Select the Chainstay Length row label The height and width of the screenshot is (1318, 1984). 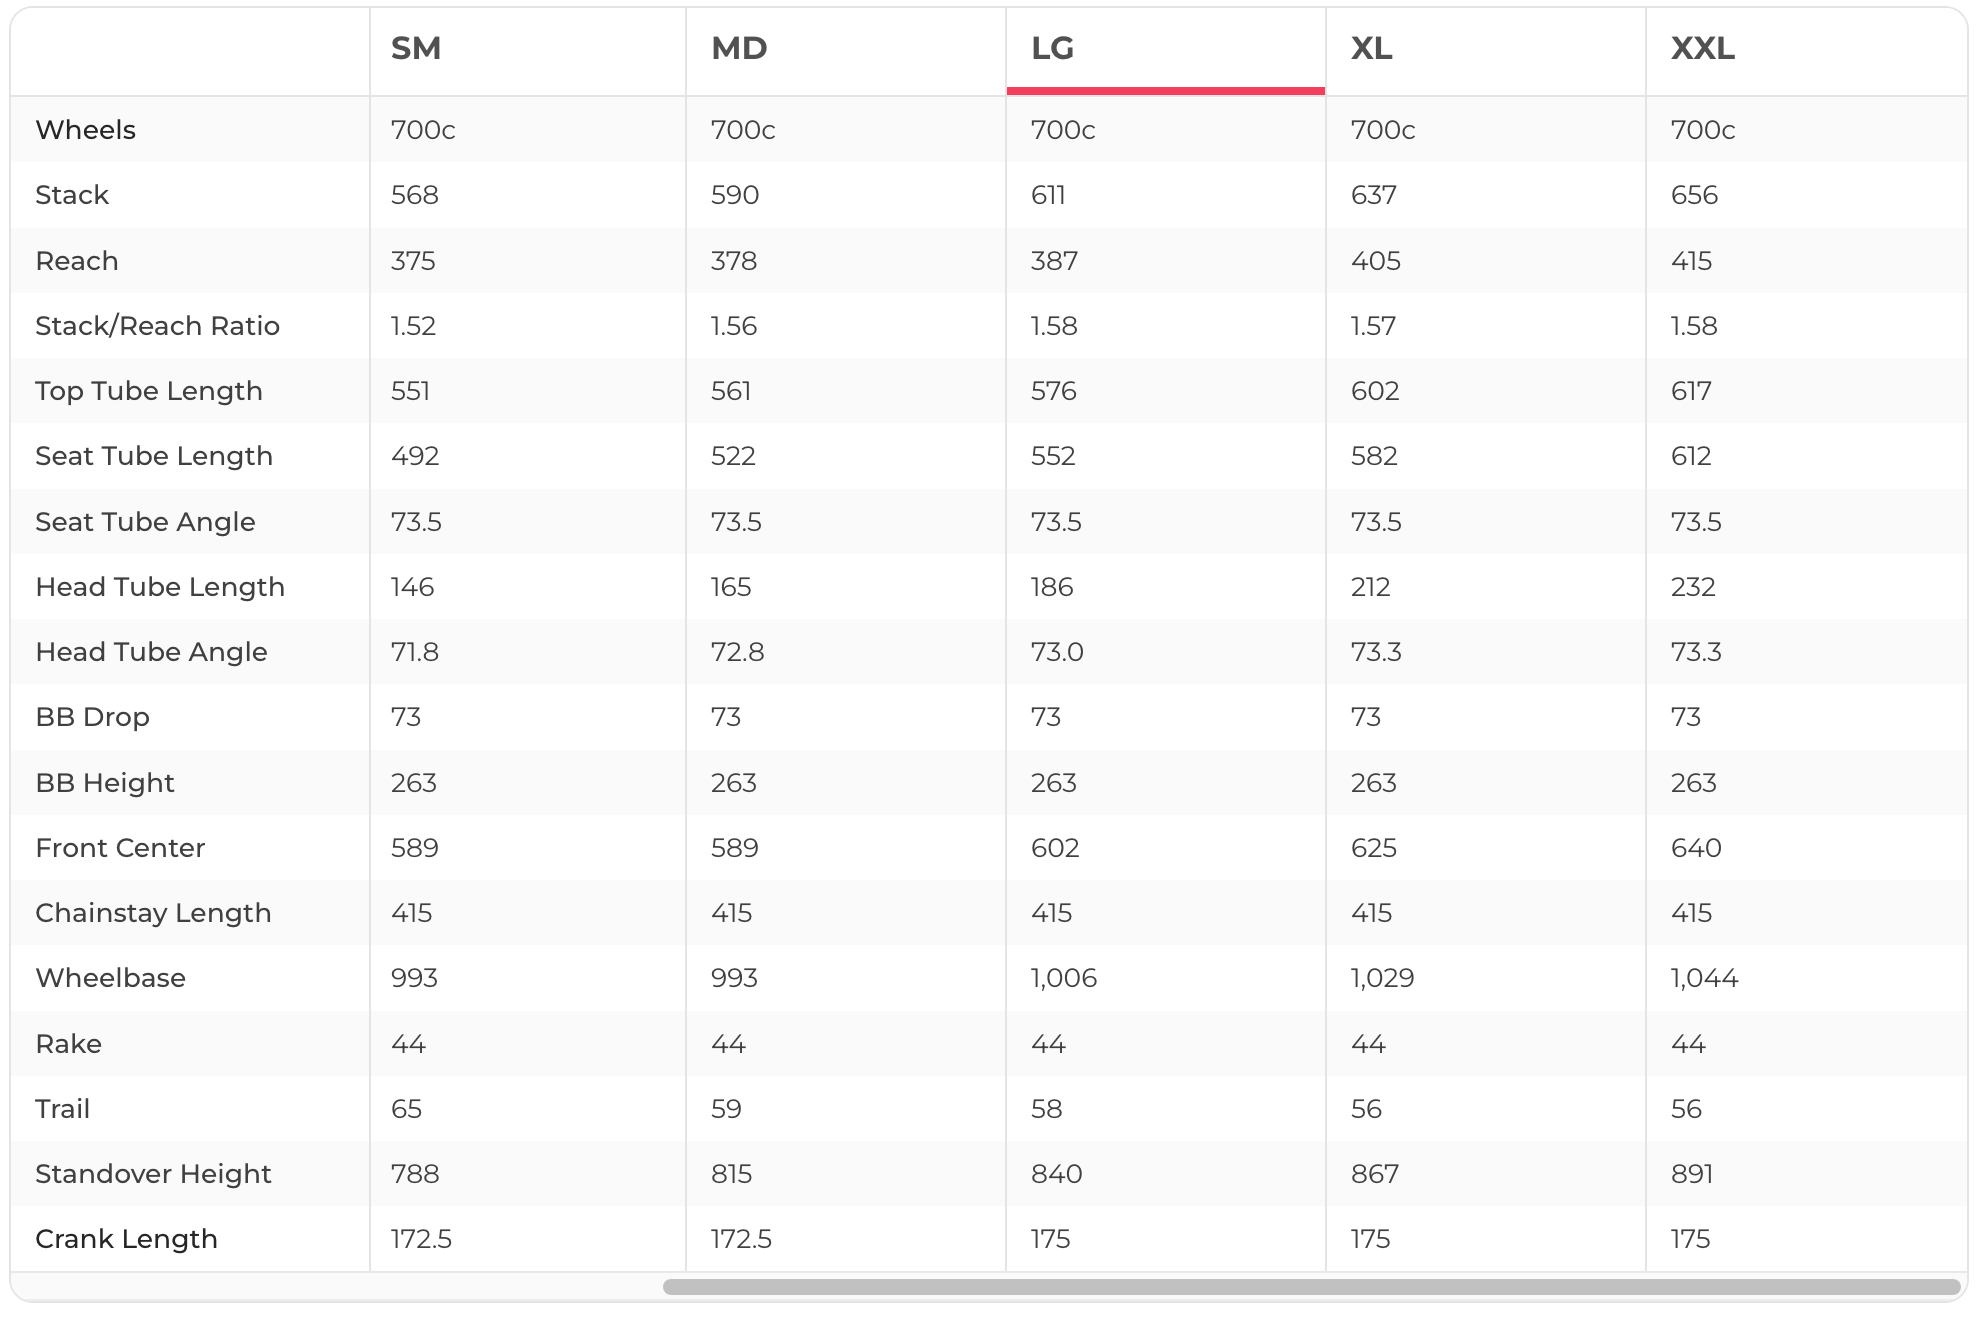point(153,913)
